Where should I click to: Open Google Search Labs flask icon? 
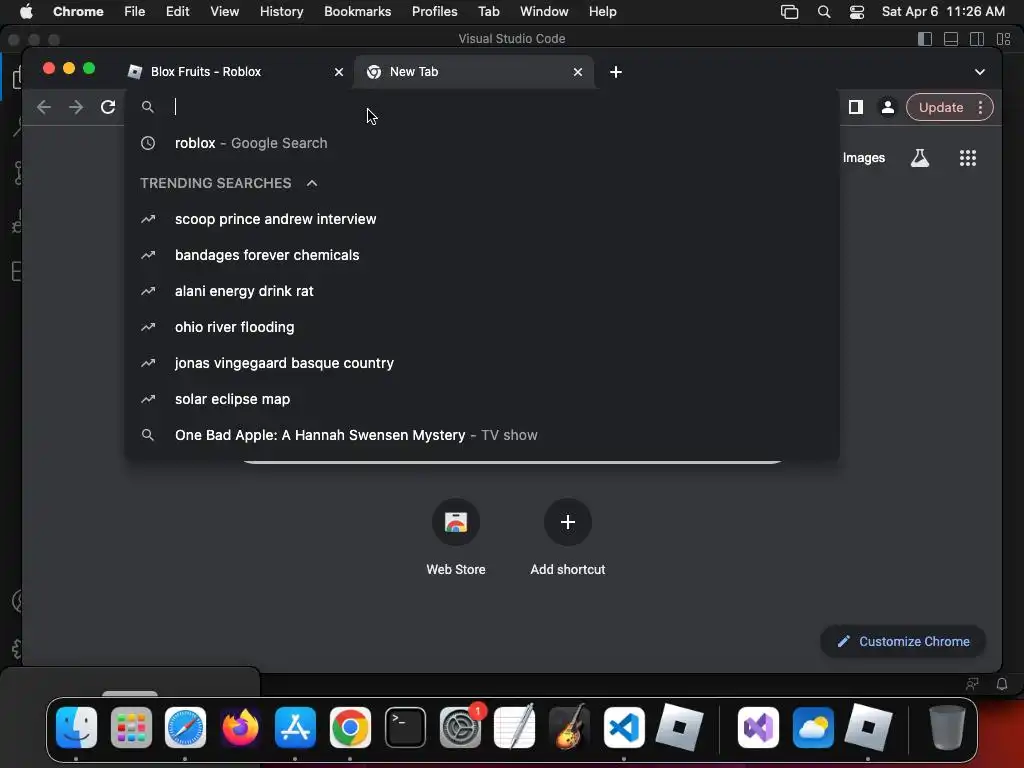[x=920, y=157]
